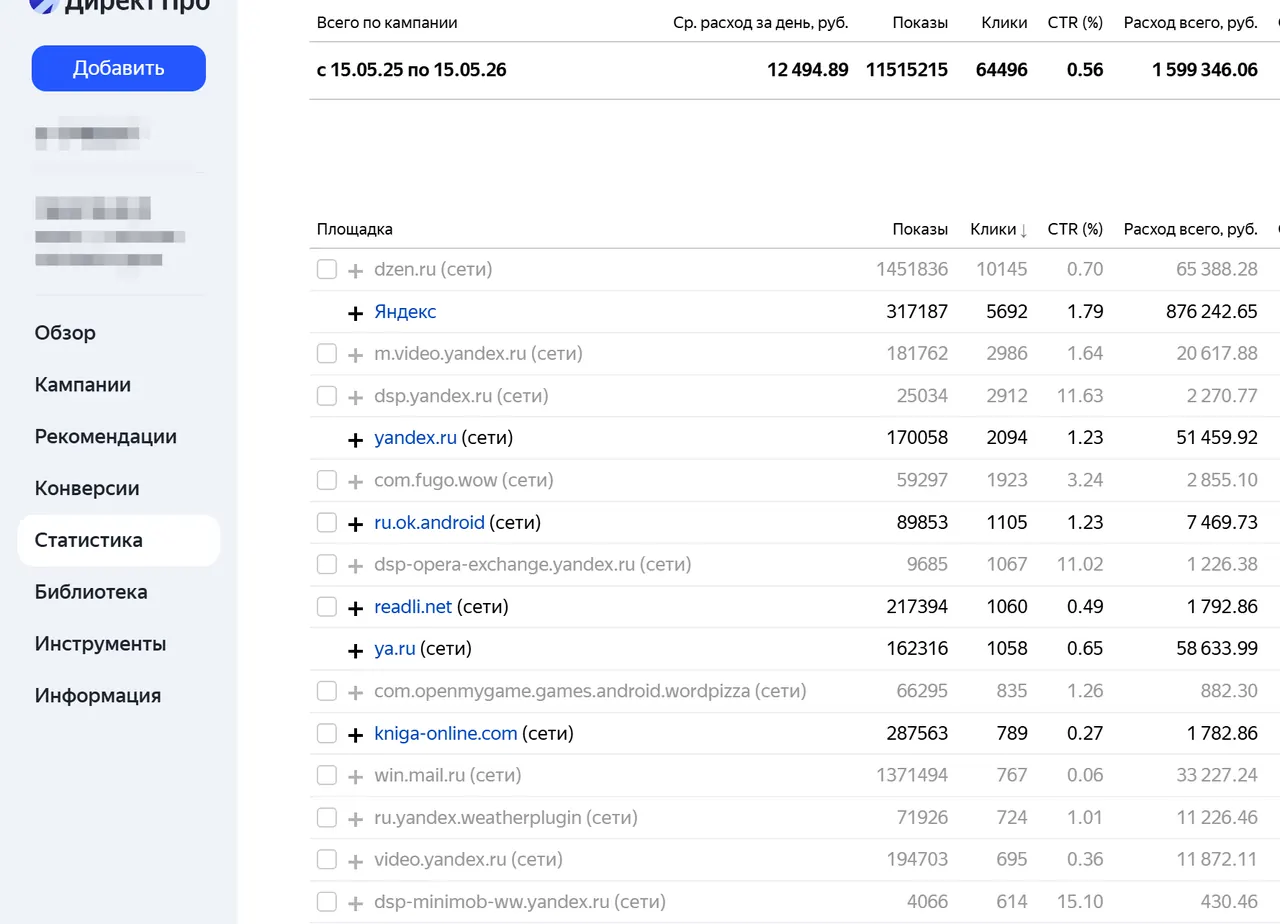Tick the wordpizza app row checkbox
Viewport: 1280px width, 924px height.
pos(327,691)
